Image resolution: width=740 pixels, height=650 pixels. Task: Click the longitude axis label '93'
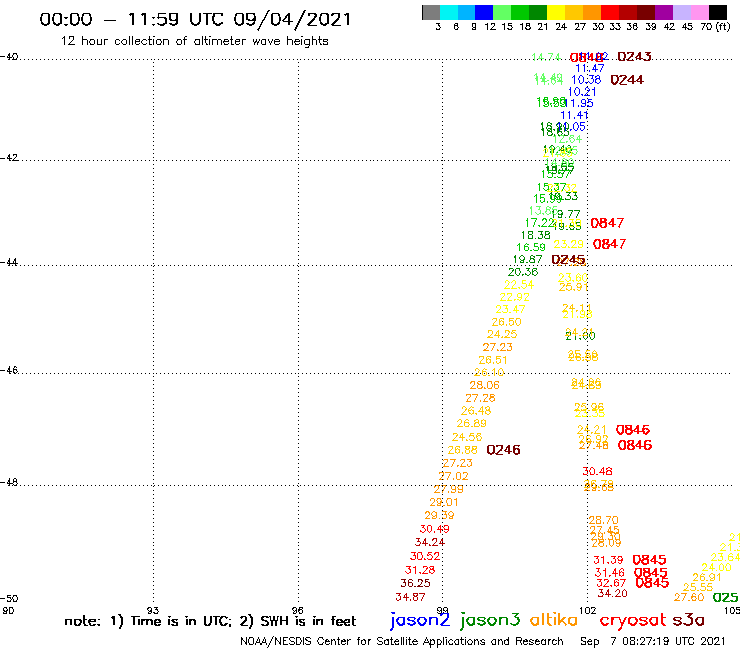(x=153, y=610)
